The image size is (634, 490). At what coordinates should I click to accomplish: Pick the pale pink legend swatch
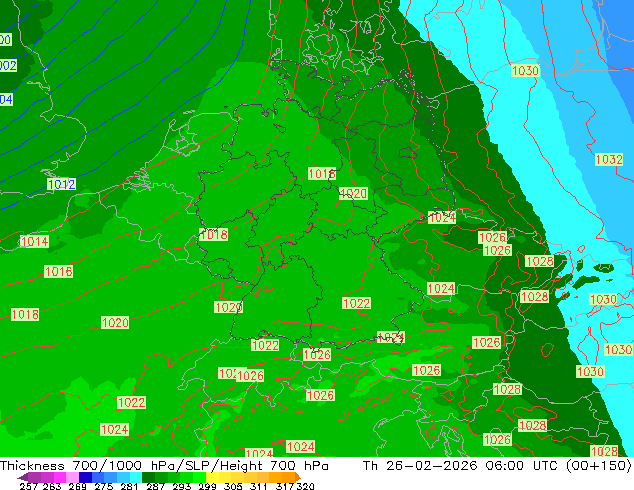[72, 477]
